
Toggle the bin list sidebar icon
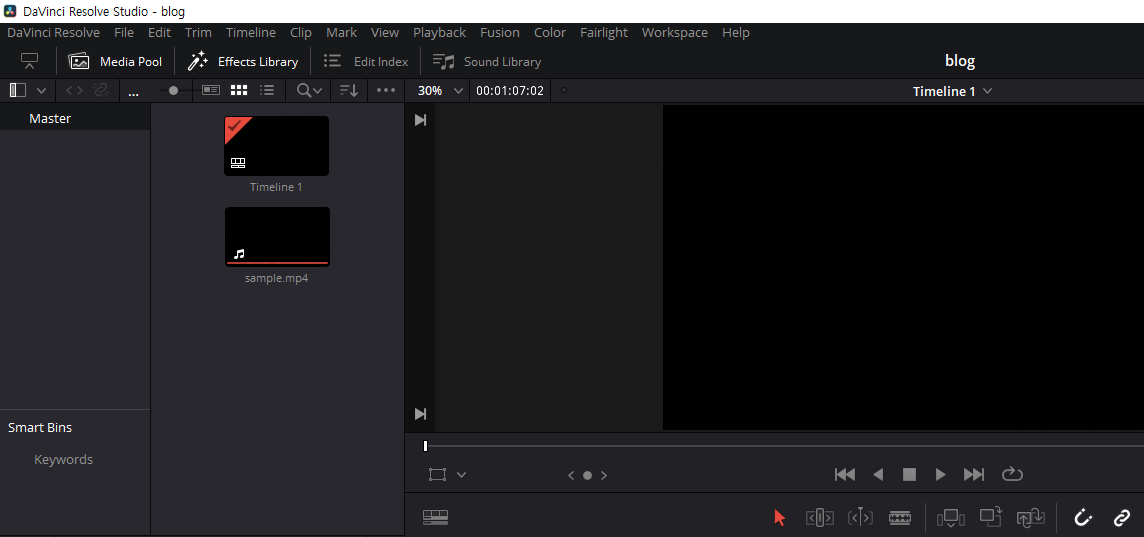click(18, 90)
